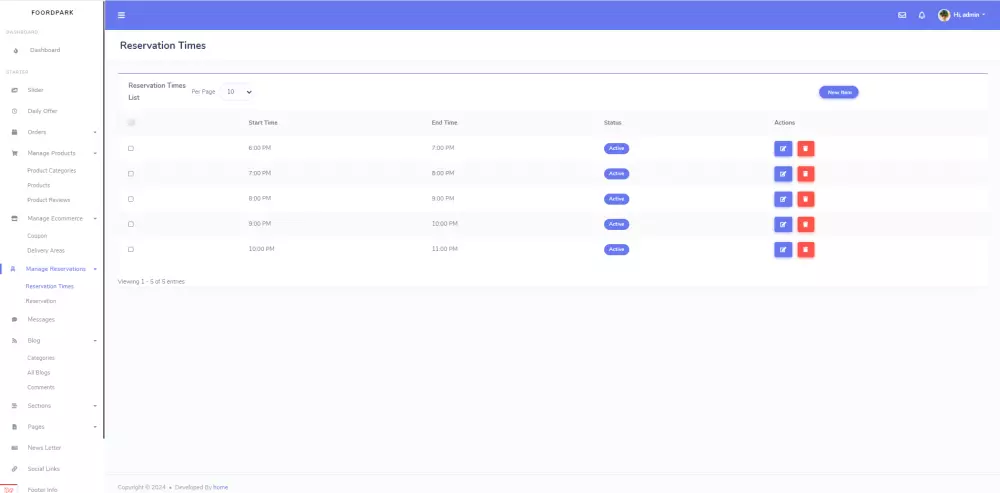Click the Blog RSS icon
This screenshot has width=1000, height=493.
(15, 341)
